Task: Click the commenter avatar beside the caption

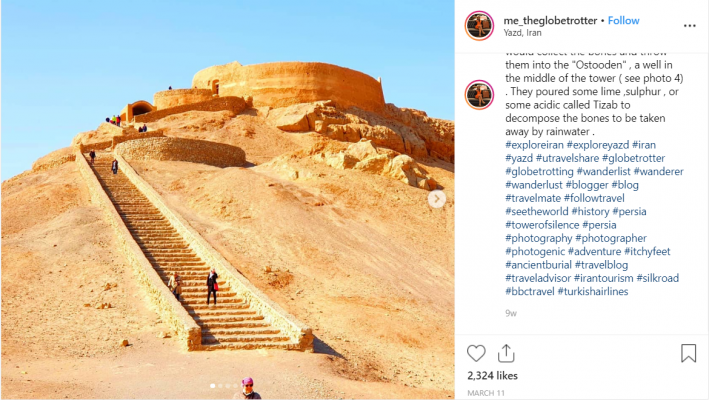Action: (479, 95)
